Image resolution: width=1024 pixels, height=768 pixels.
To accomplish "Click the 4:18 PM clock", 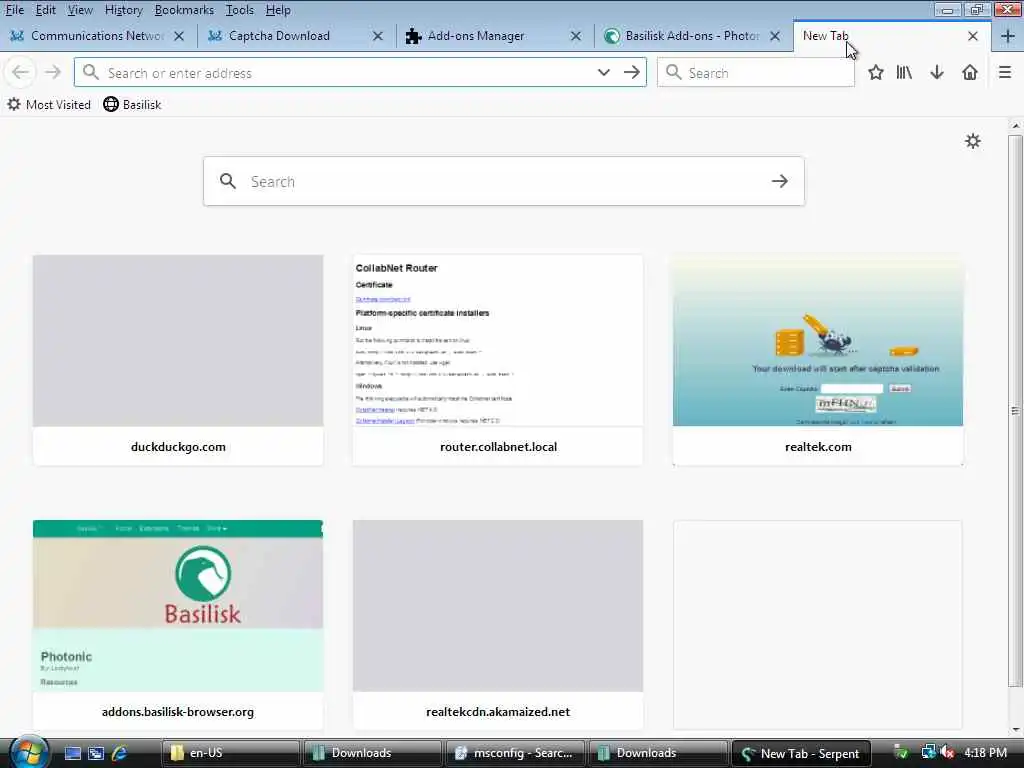I will pyautogui.click(x=985, y=753).
